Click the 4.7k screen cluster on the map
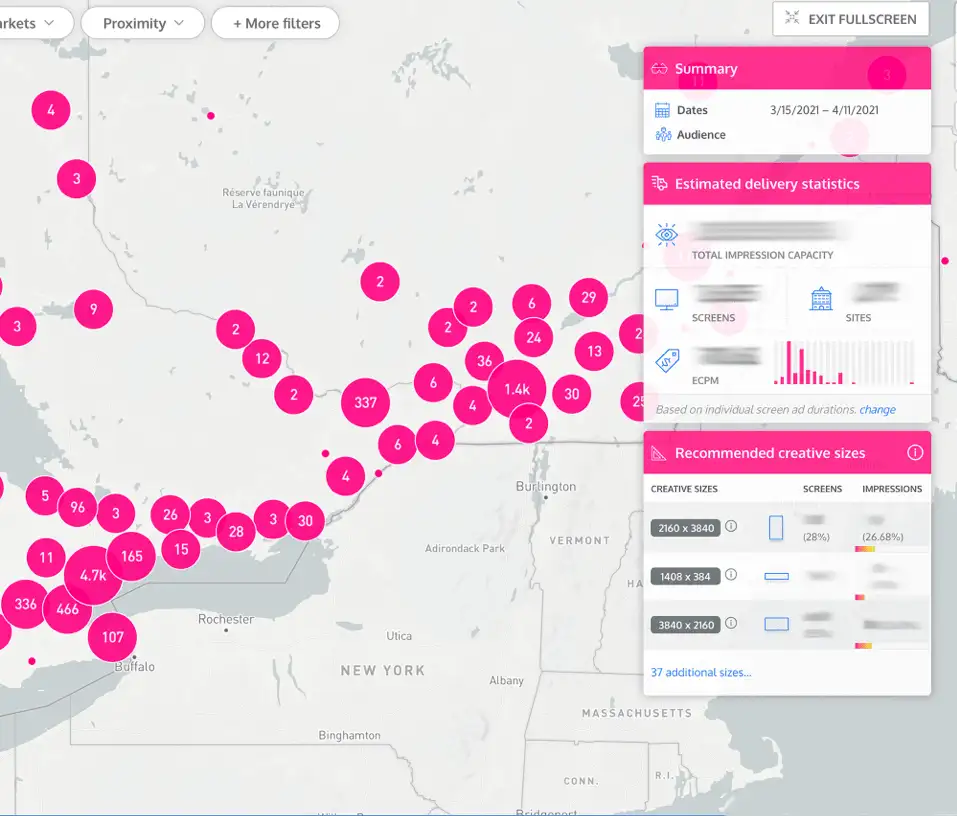Image resolution: width=957 pixels, height=816 pixels. coord(93,576)
